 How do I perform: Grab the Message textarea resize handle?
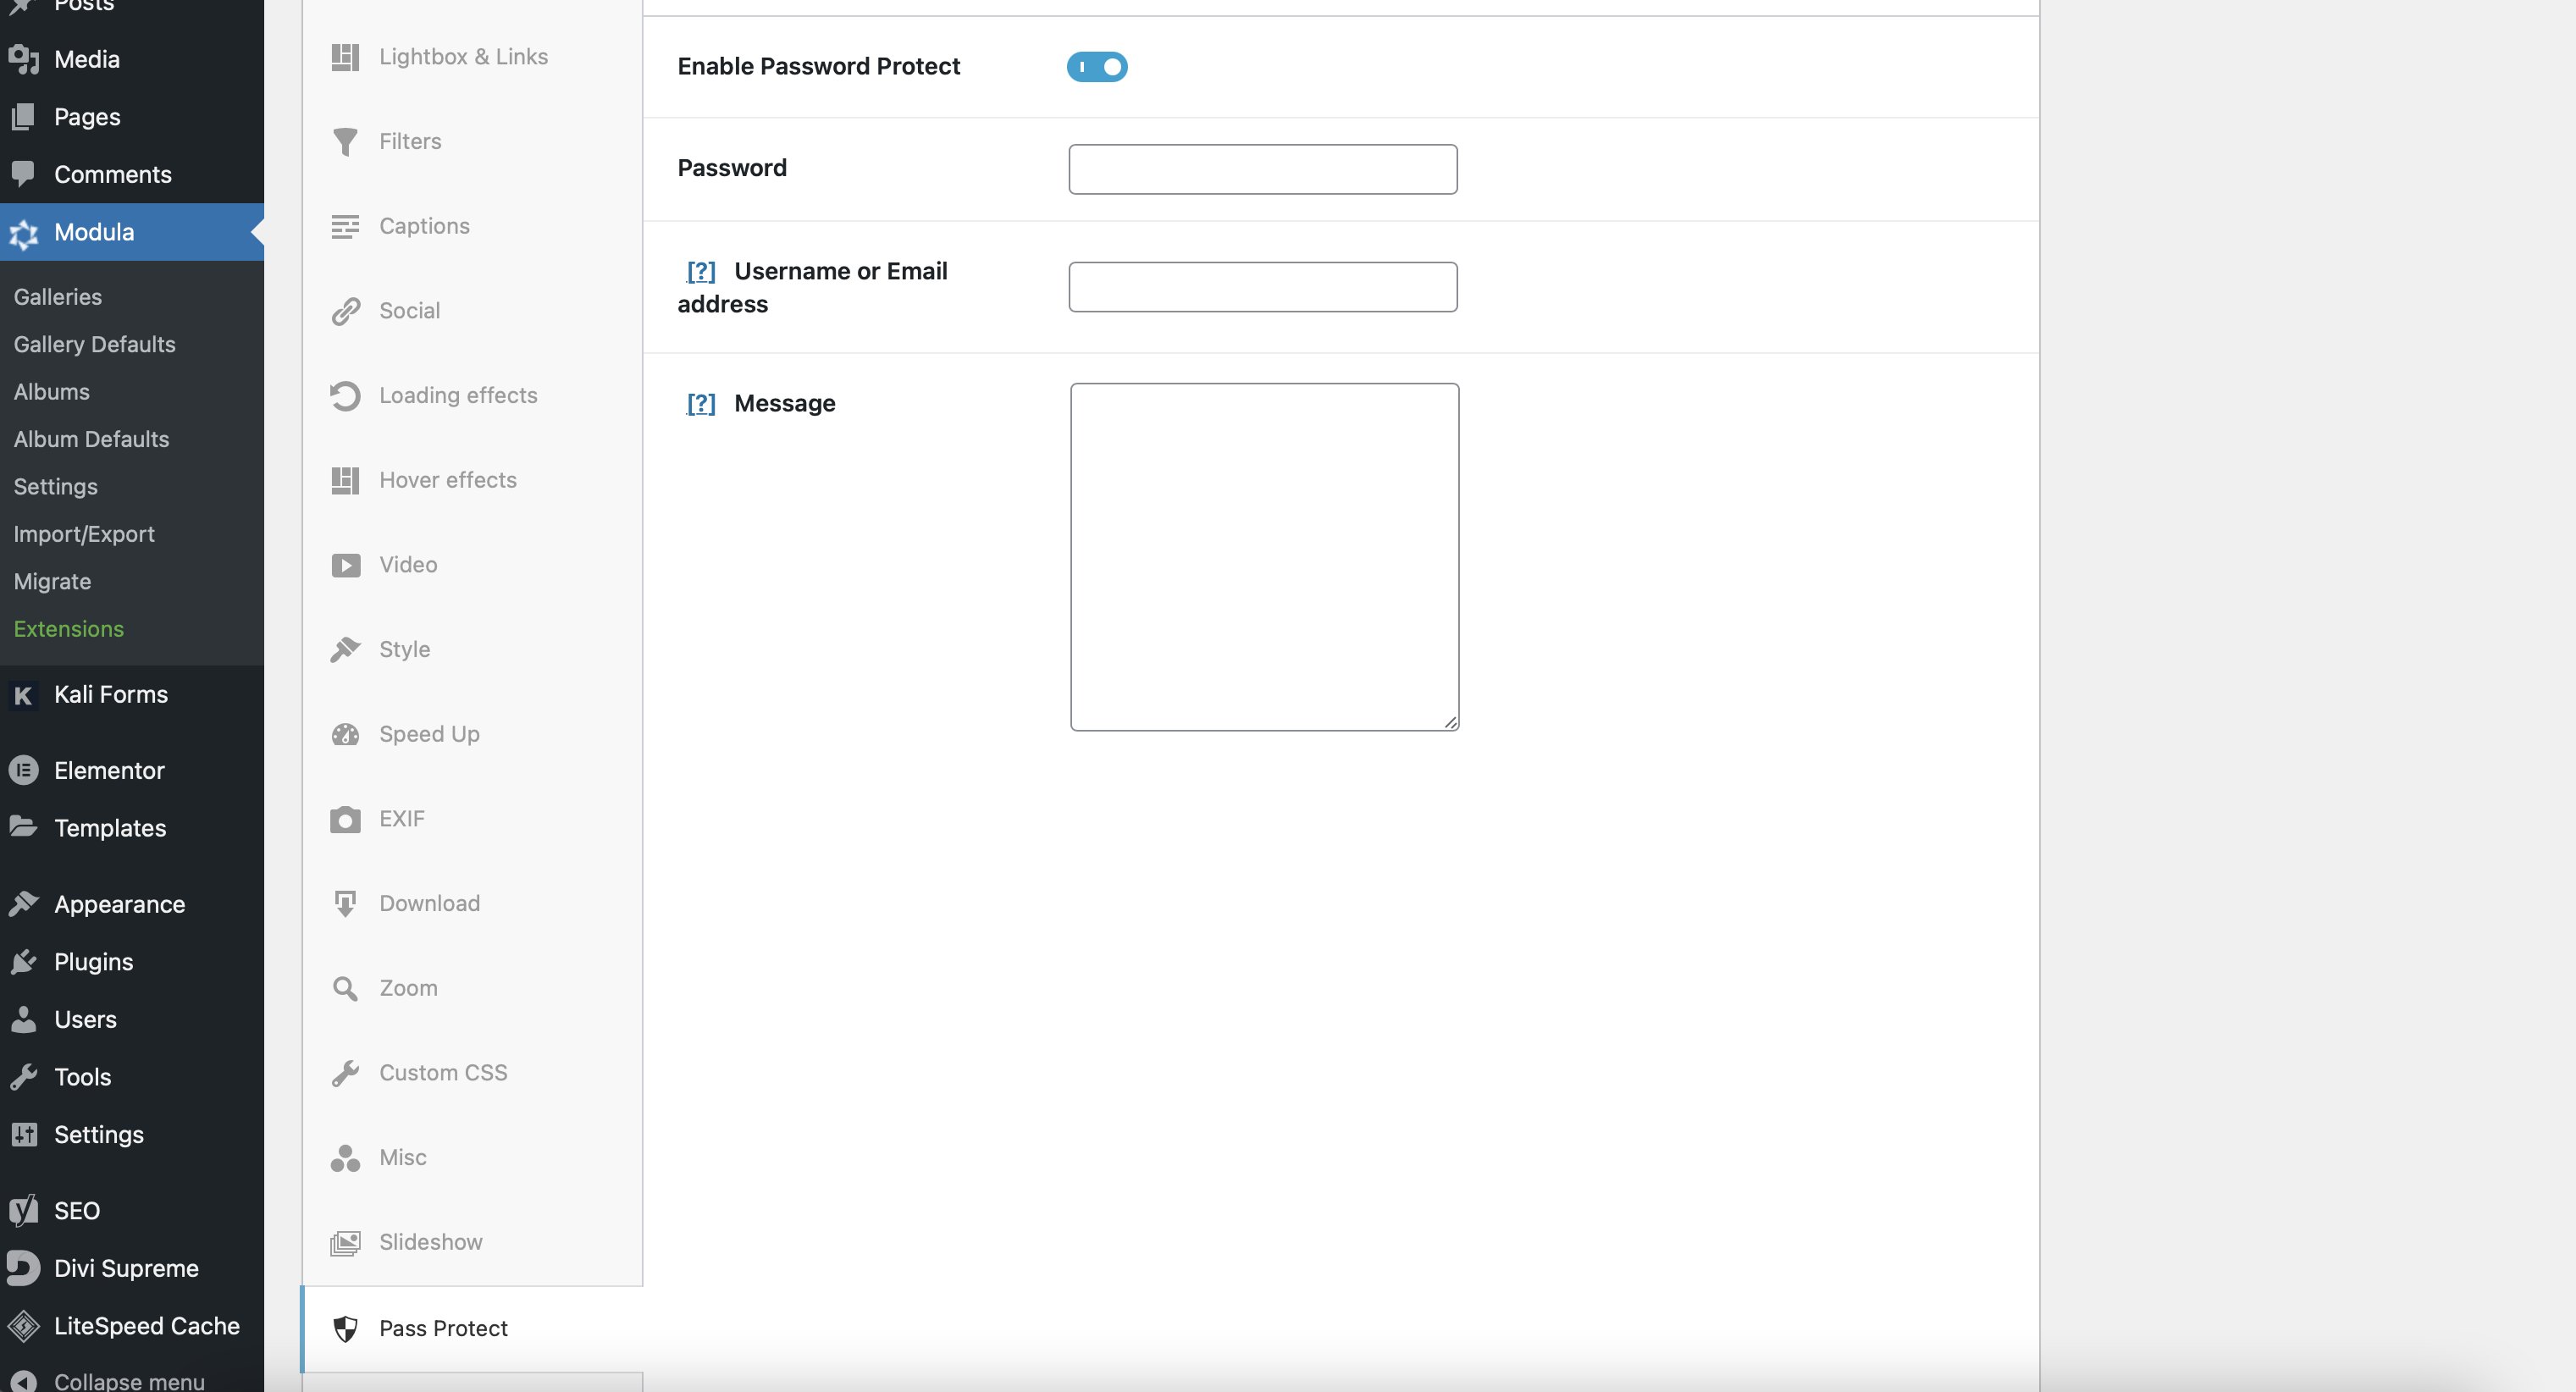(1451, 722)
